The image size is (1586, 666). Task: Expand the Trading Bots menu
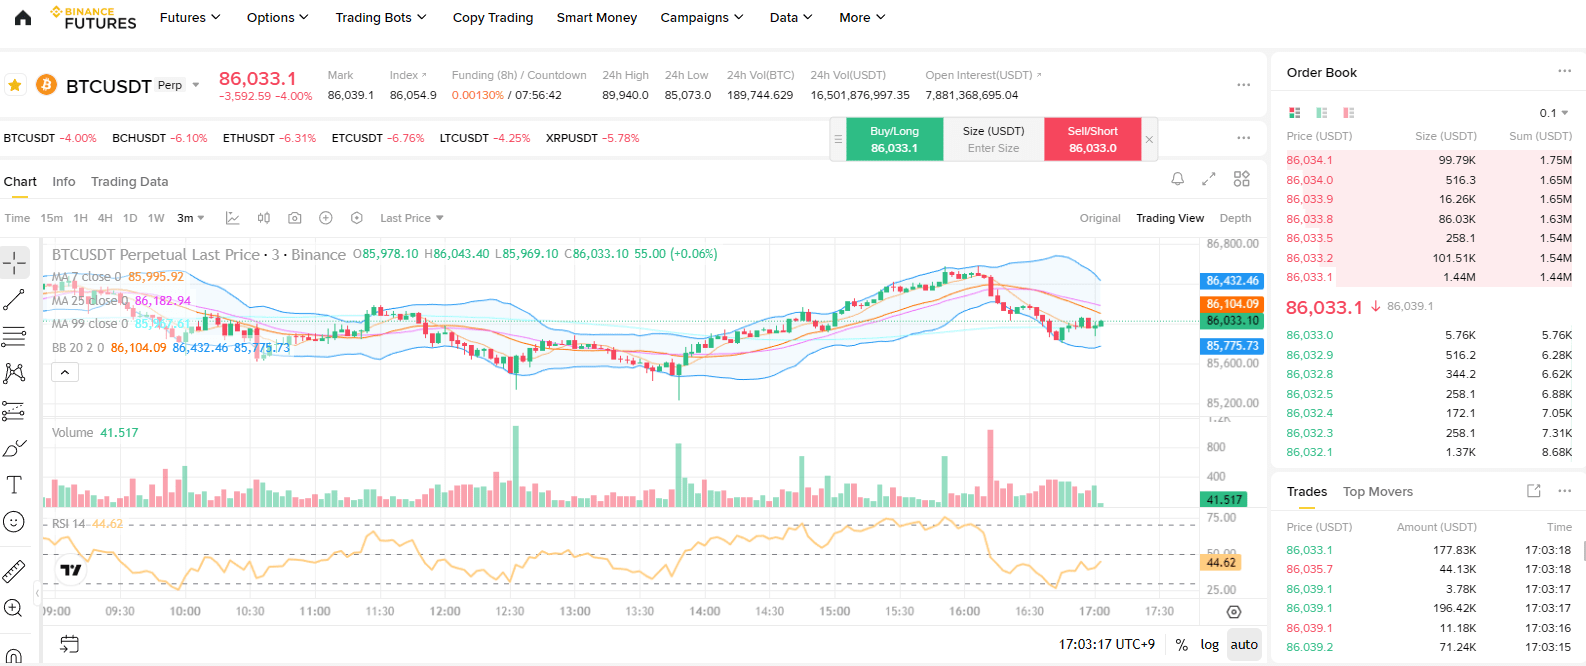pyautogui.click(x=381, y=17)
